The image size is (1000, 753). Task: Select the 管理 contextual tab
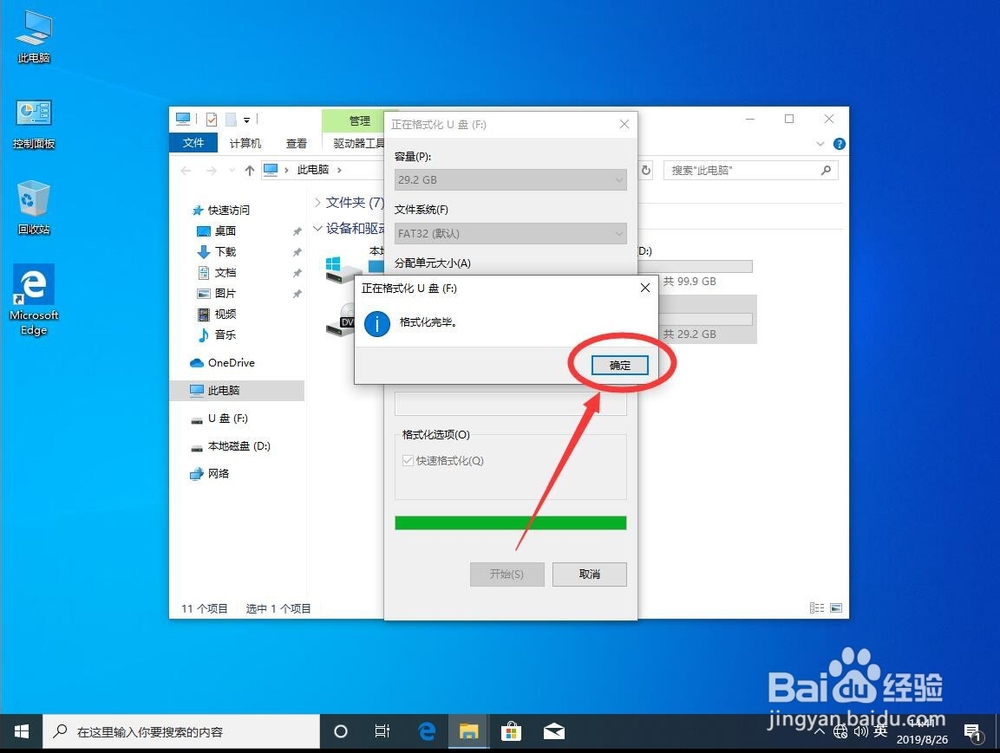[x=359, y=121]
